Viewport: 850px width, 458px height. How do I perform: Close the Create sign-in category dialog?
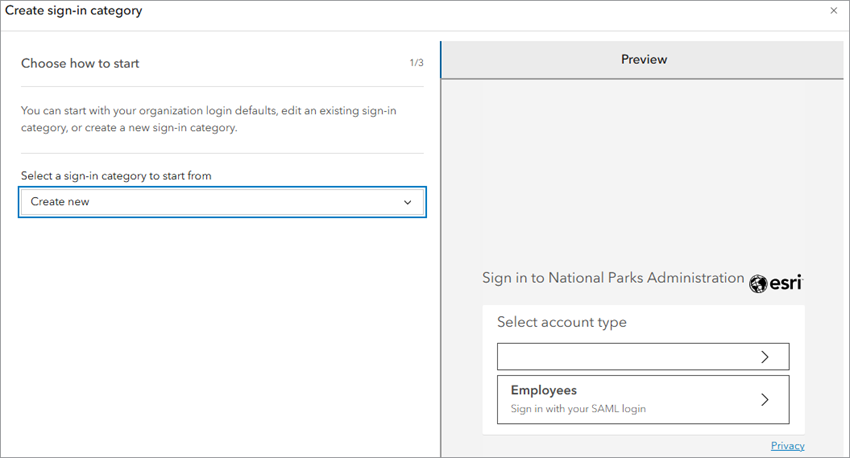tap(833, 11)
